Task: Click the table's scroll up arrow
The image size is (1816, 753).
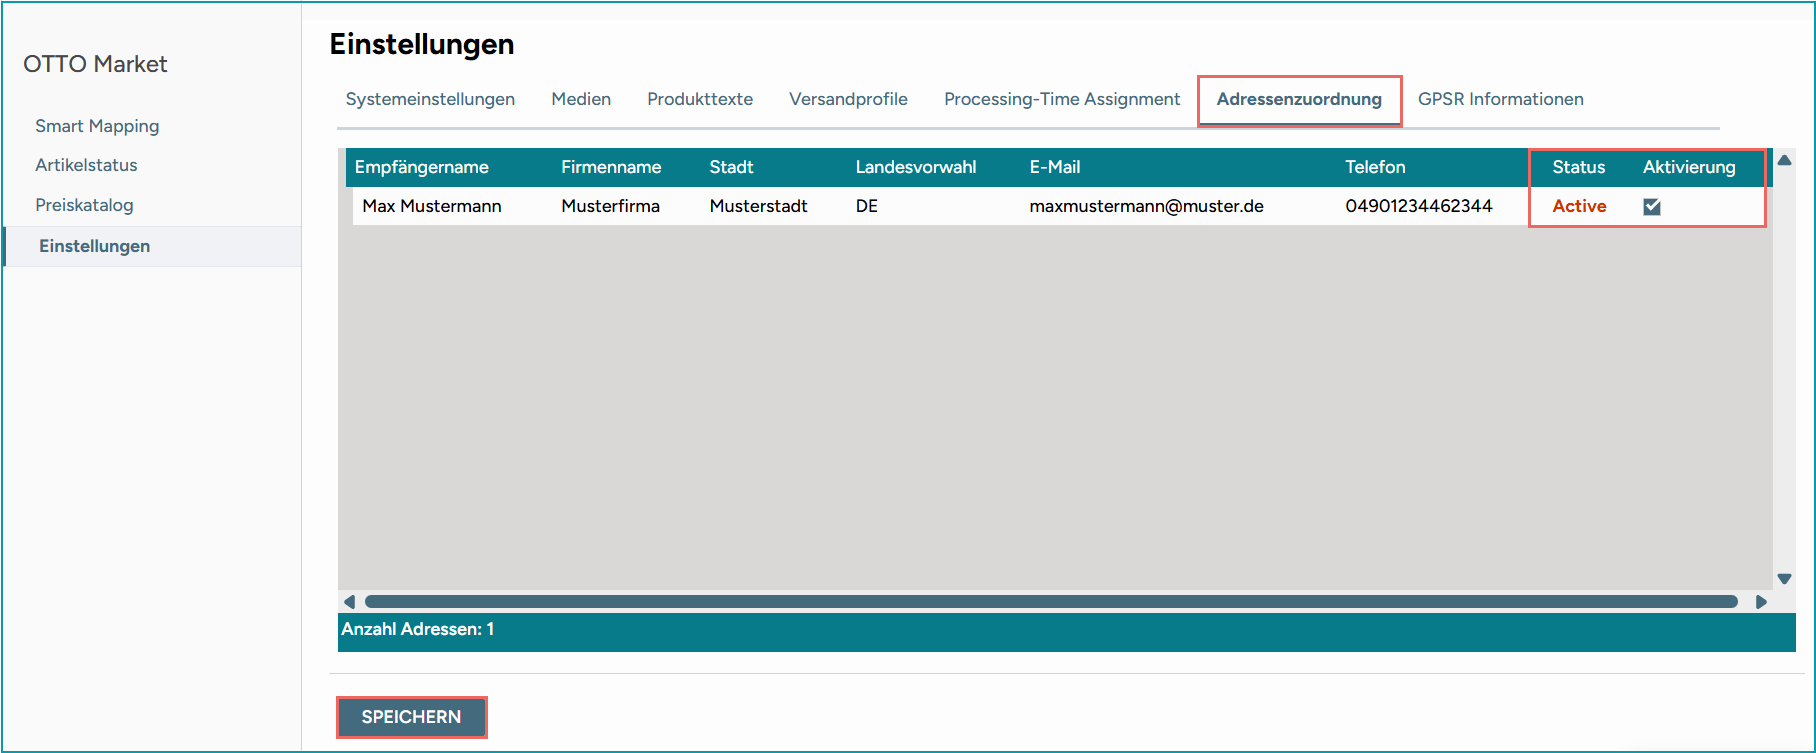Action: pyautogui.click(x=1784, y=160)
